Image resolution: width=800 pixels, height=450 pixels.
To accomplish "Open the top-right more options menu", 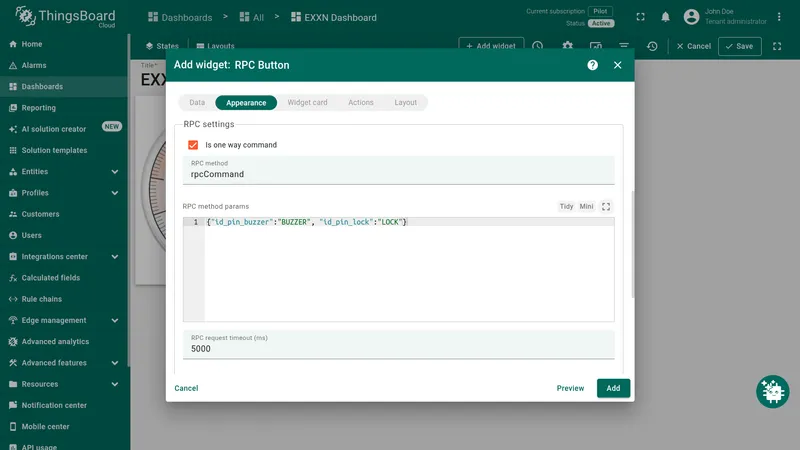I will pyautogui.click(x=779, y=17).
